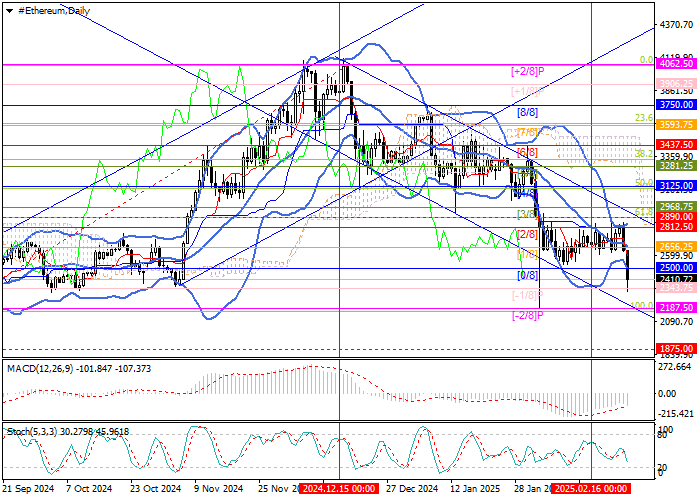Select the MACD(12,26,9) indicator label
This screenshot has height=500, width=700.
[36, 369]
